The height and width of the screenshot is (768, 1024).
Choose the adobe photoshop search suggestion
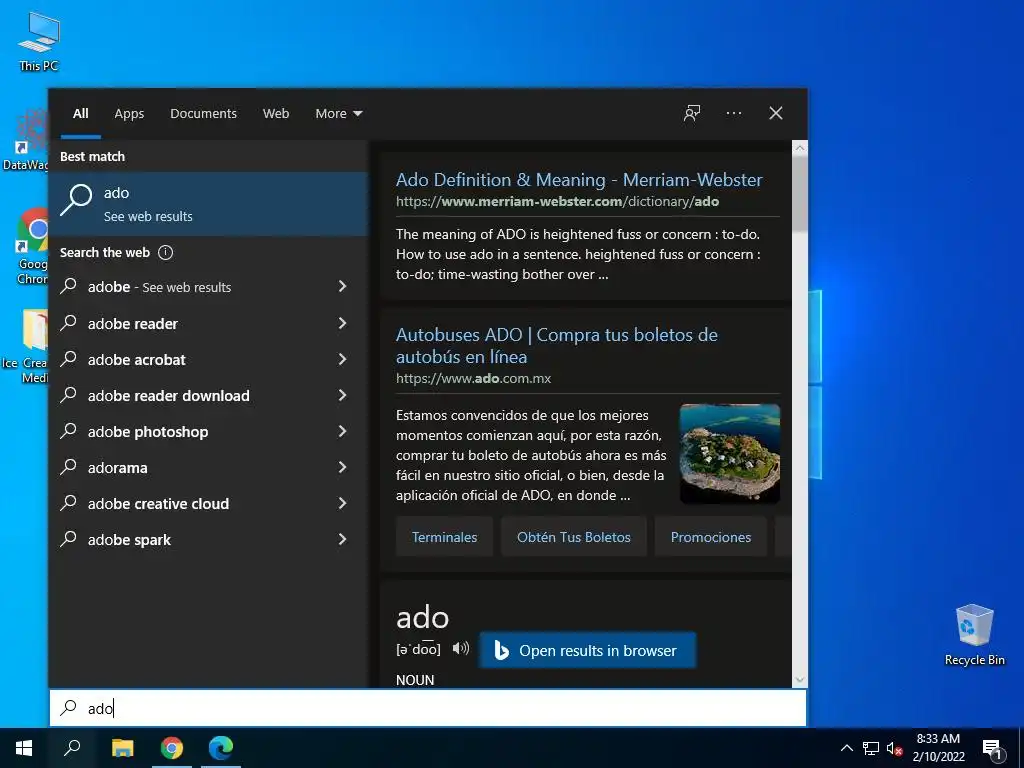tap(209, 431)
